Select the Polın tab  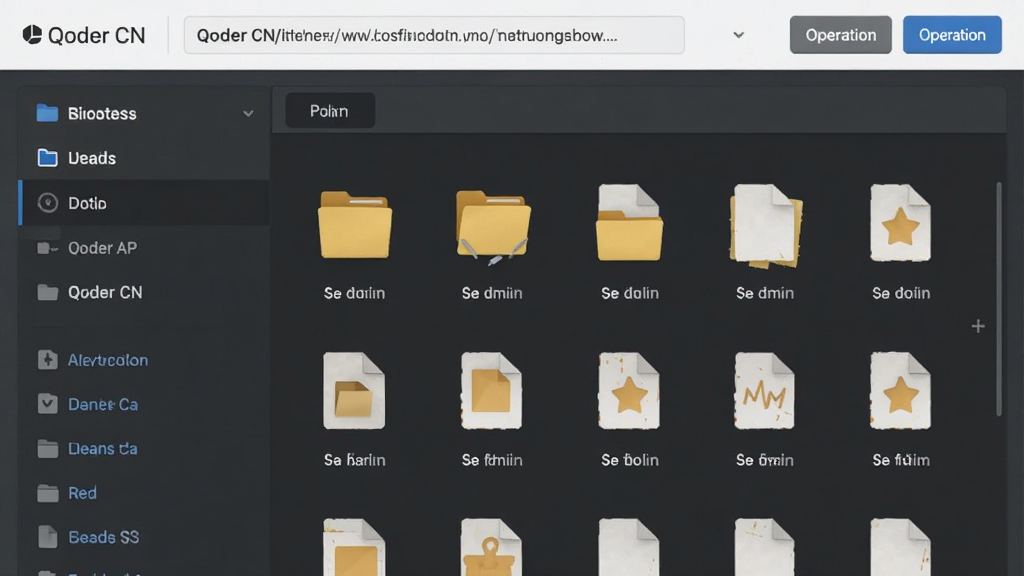(330, 111)
